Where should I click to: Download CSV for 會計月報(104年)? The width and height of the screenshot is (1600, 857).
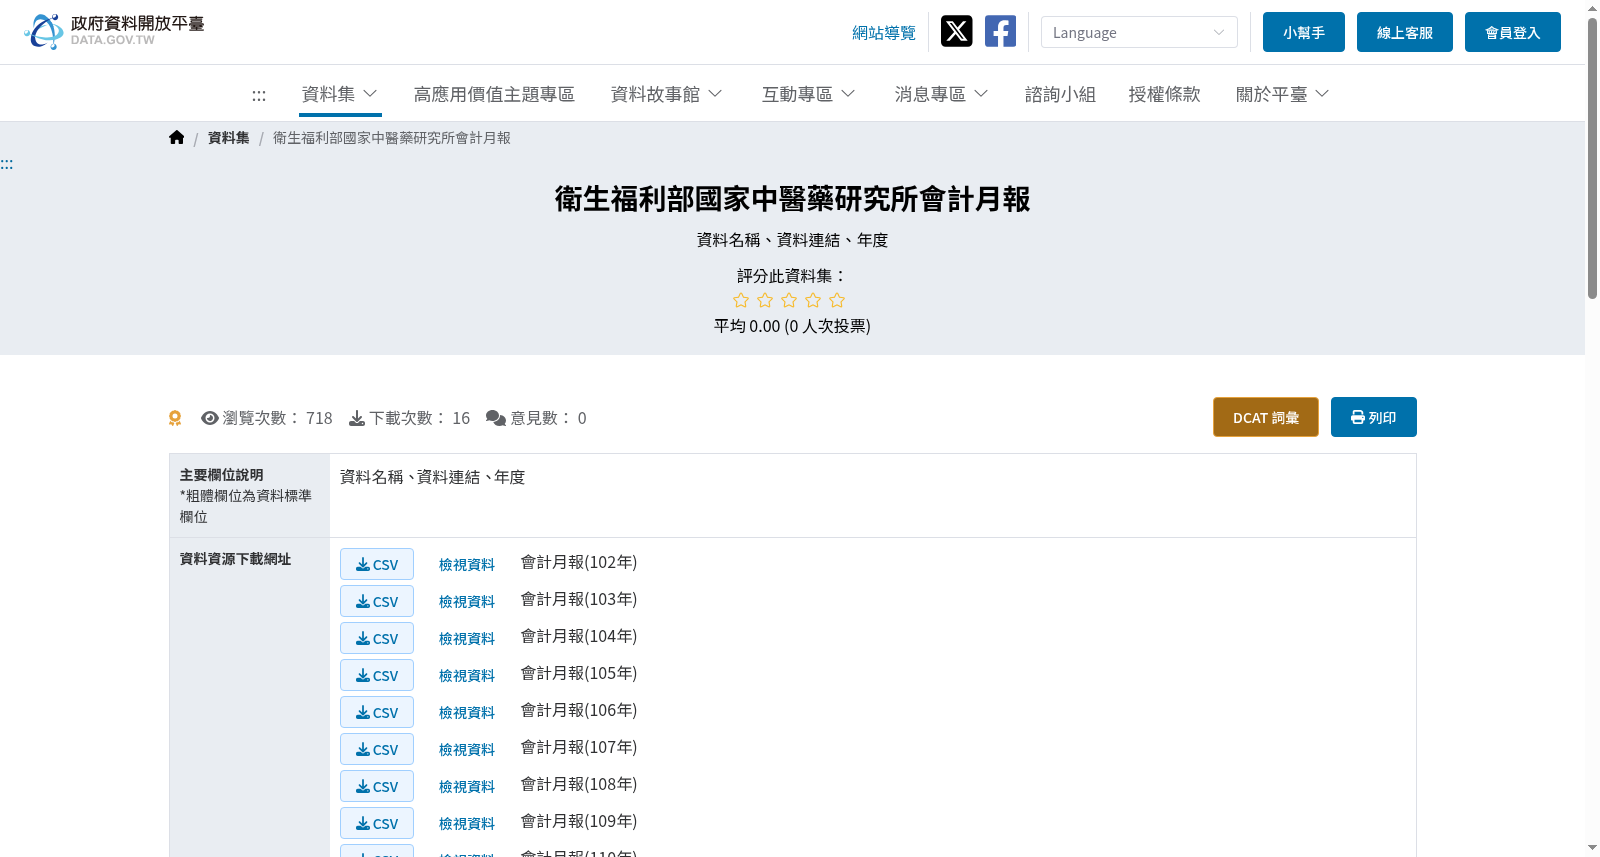[x=377, y=638]
